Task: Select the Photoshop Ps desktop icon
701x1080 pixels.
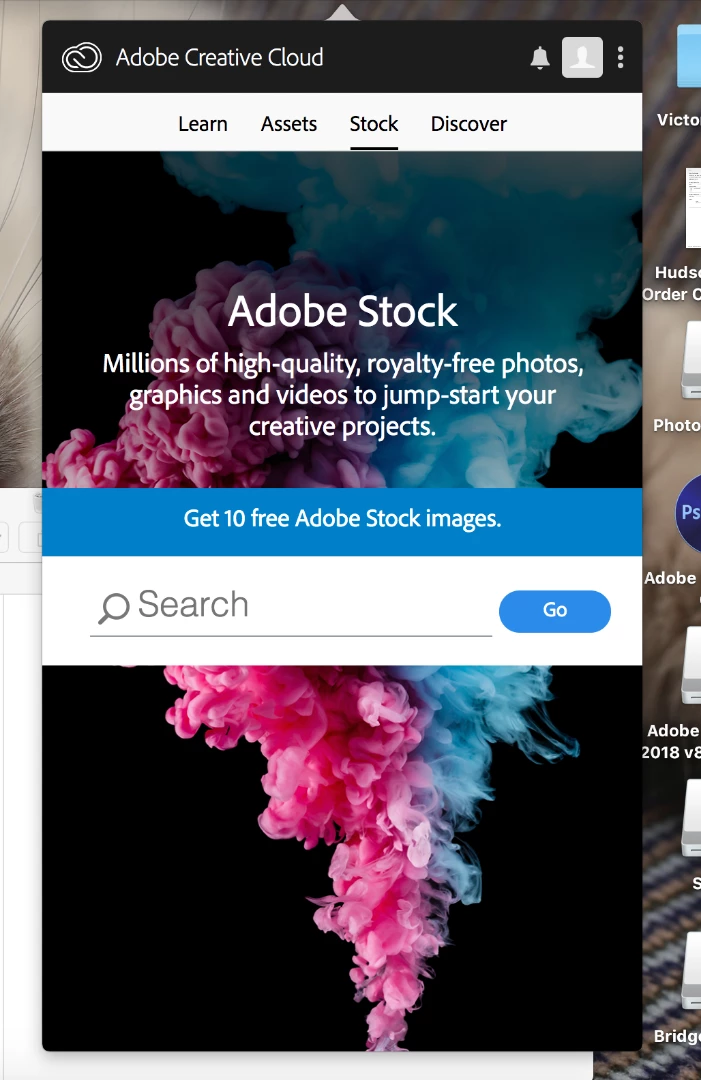Action: click(689, 513)
